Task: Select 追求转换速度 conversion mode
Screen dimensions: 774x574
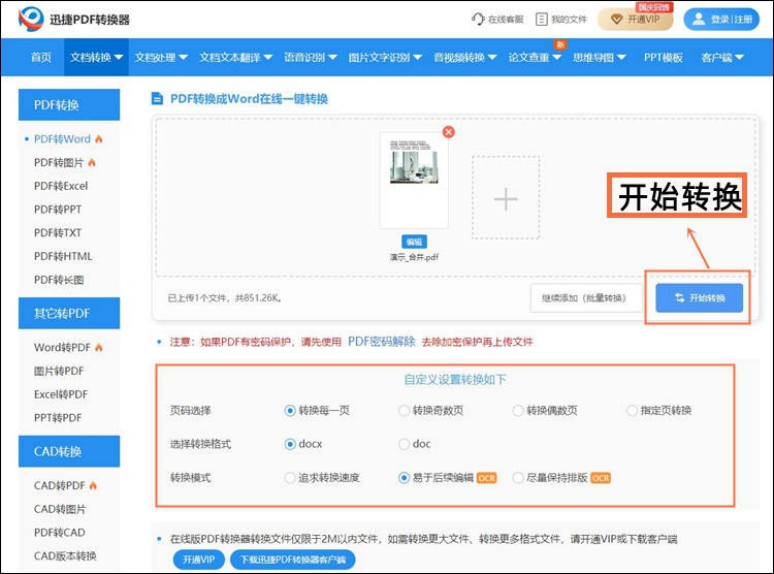Action: (x=290, y=478)
